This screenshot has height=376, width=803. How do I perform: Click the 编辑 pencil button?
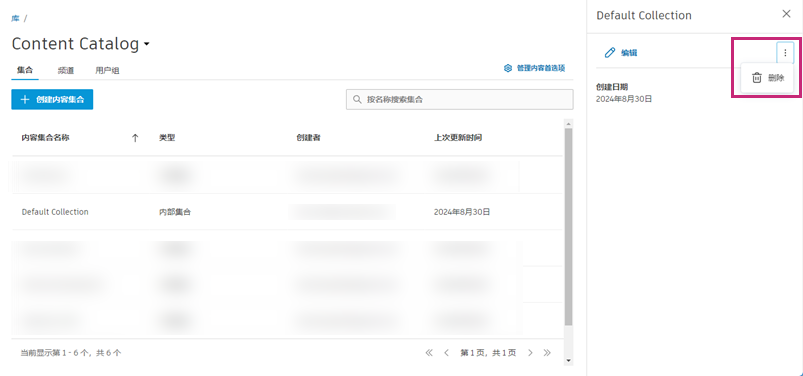621,52
